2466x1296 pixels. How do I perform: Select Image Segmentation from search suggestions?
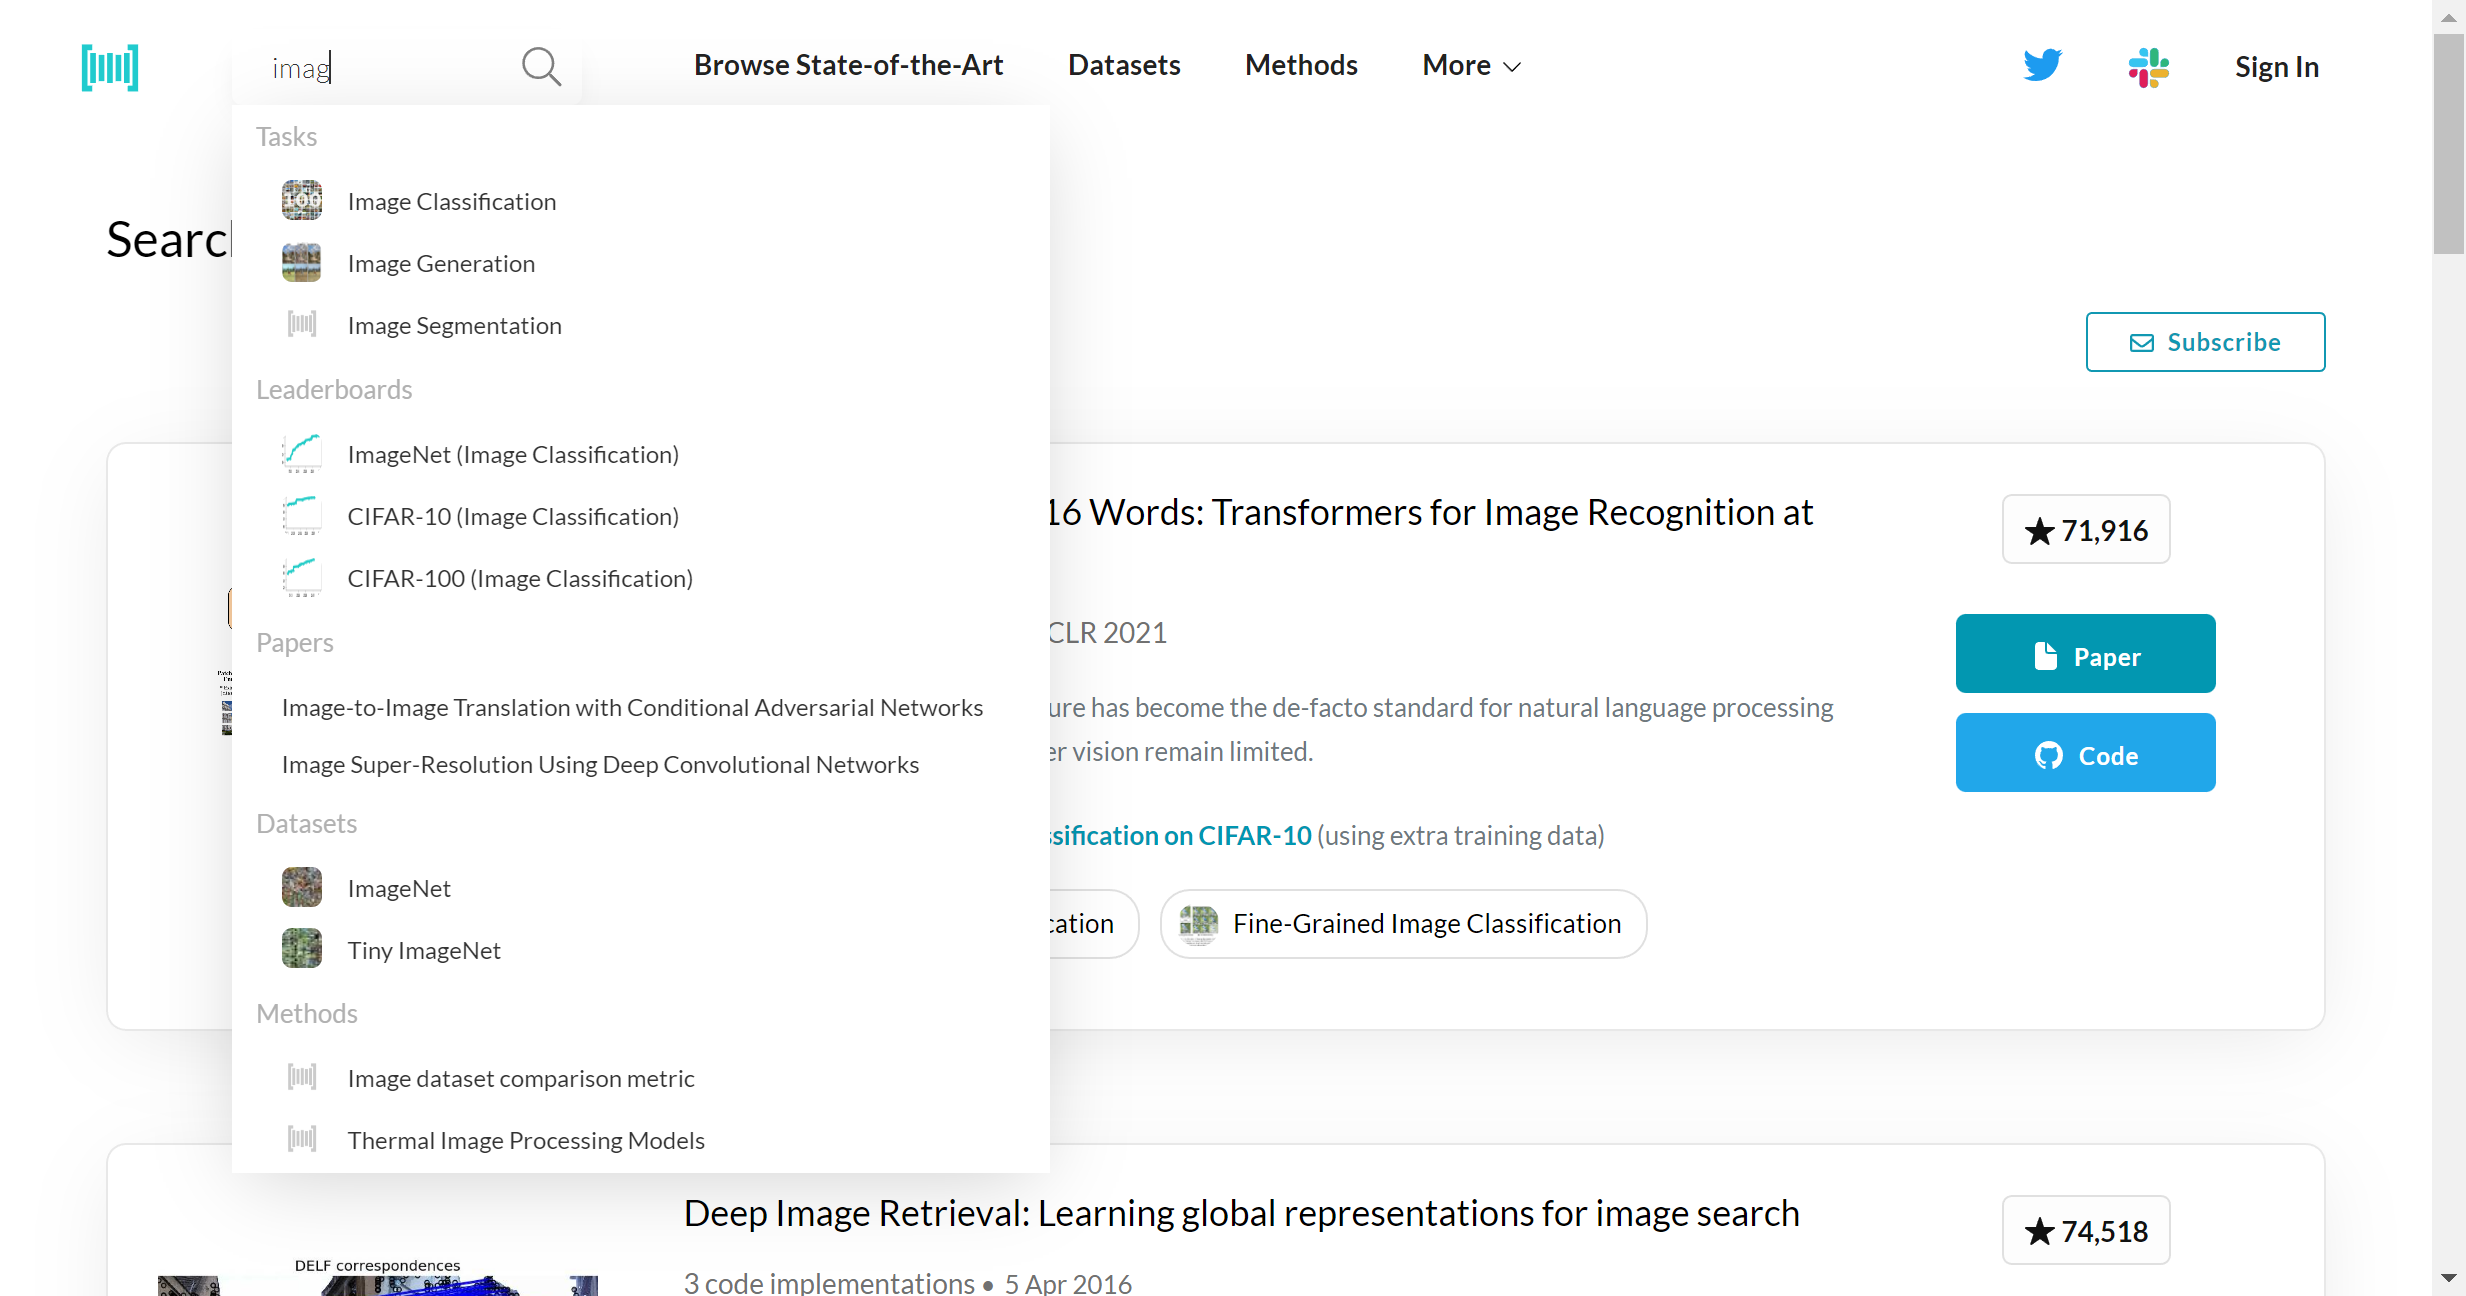454,324
